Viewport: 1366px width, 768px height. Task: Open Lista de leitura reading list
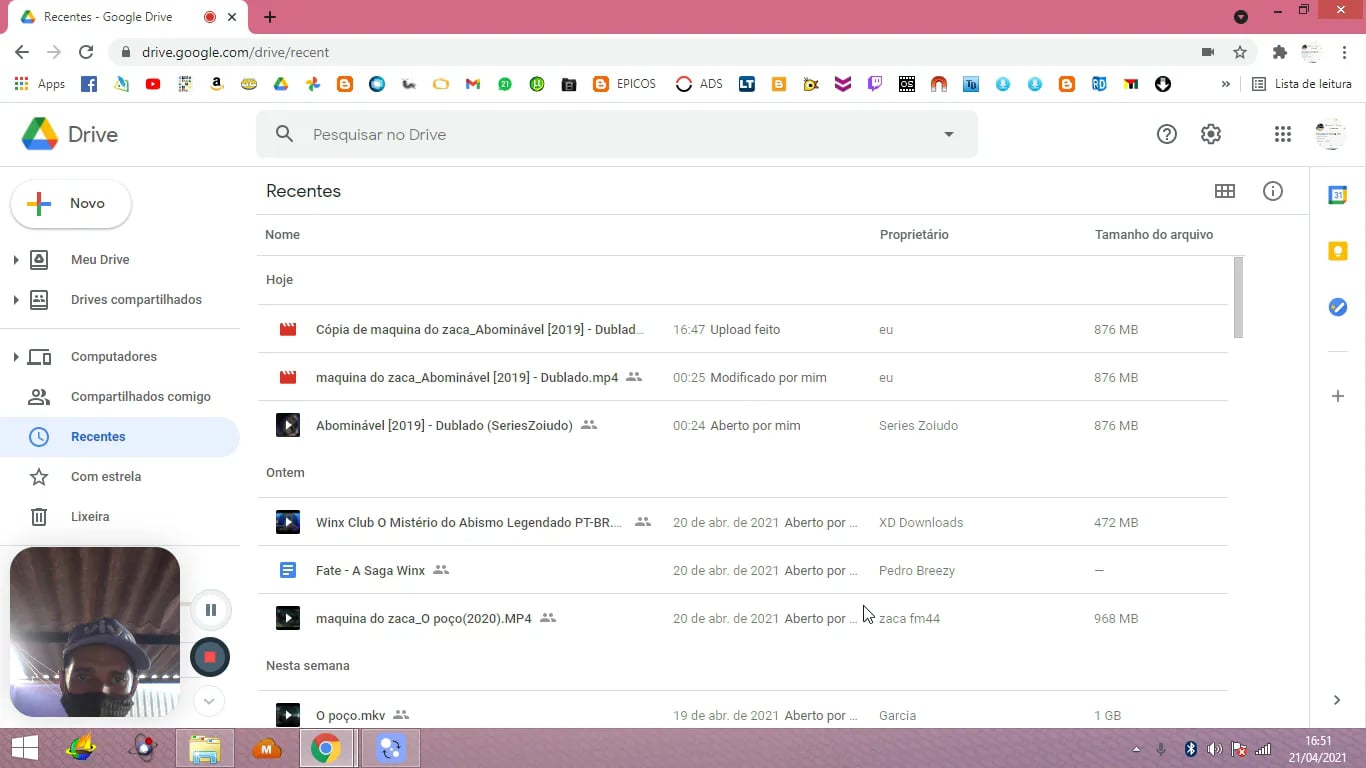1302,84
